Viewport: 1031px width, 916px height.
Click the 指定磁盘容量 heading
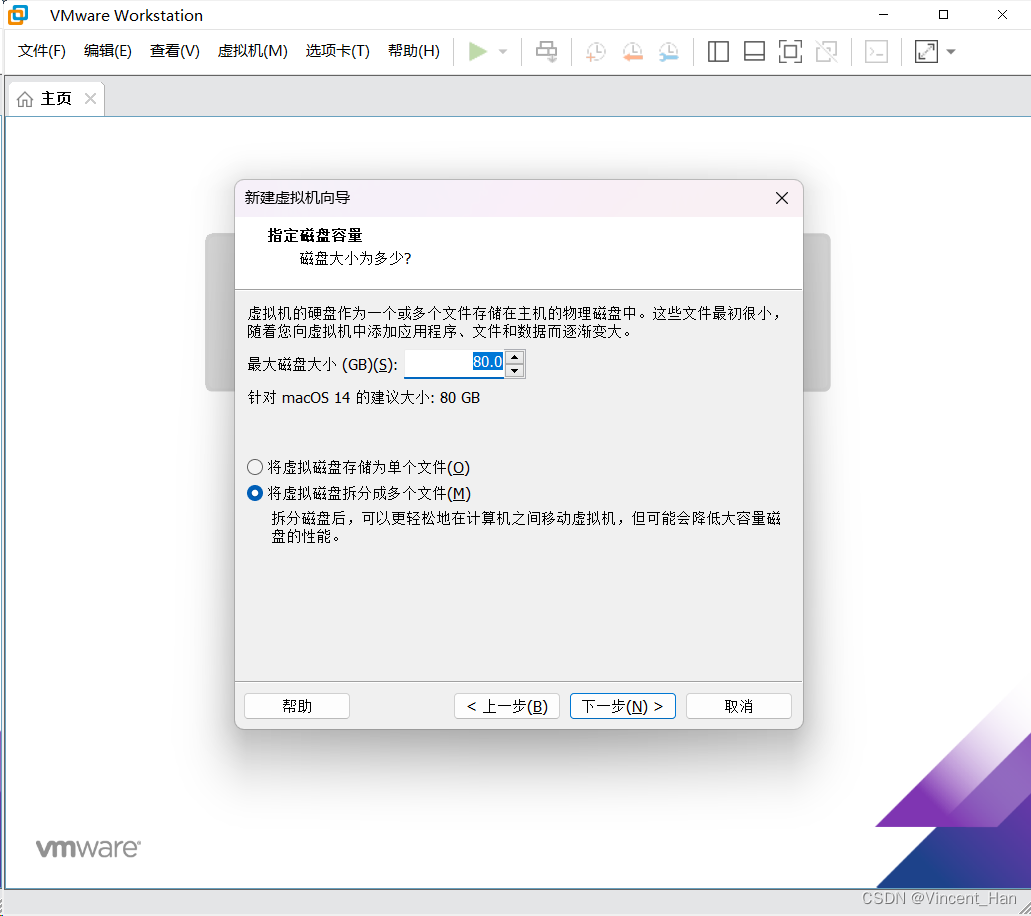tap(315, 235)
